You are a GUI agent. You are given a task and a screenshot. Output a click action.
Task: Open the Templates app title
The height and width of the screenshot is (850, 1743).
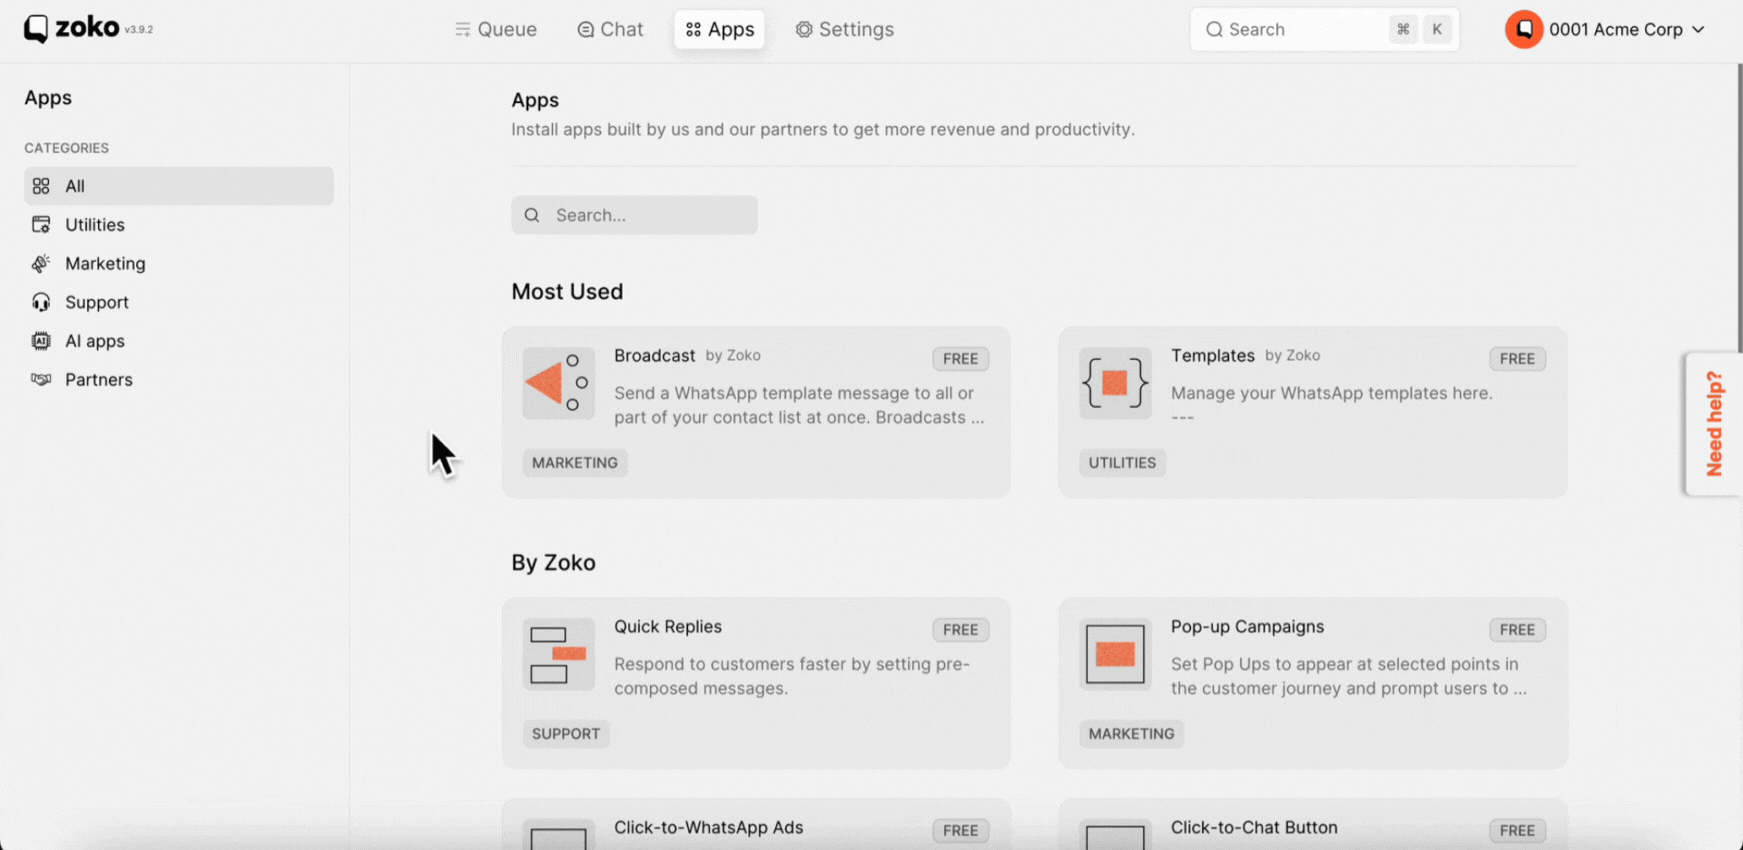click(x=1213, y=356)
